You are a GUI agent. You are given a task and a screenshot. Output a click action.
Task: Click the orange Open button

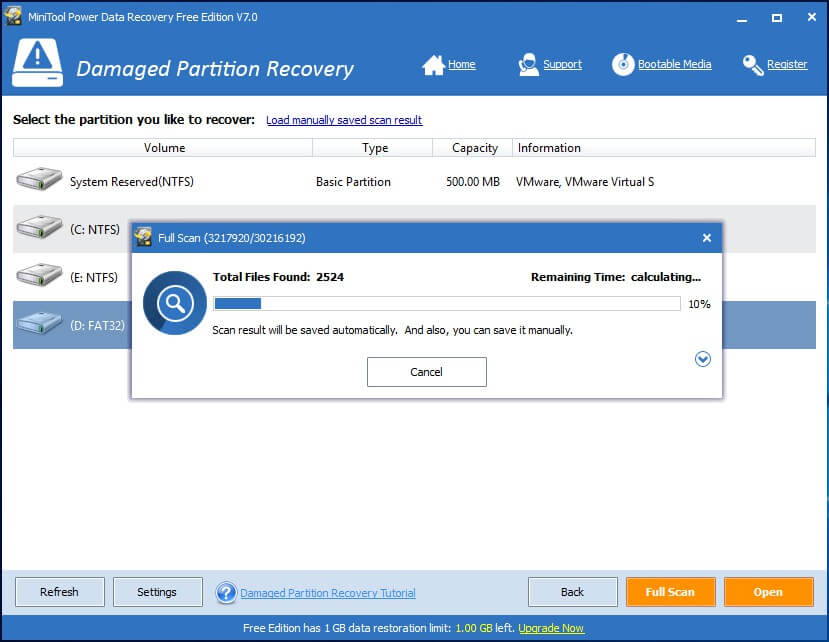pyautogui.click(x=768, y=592)
